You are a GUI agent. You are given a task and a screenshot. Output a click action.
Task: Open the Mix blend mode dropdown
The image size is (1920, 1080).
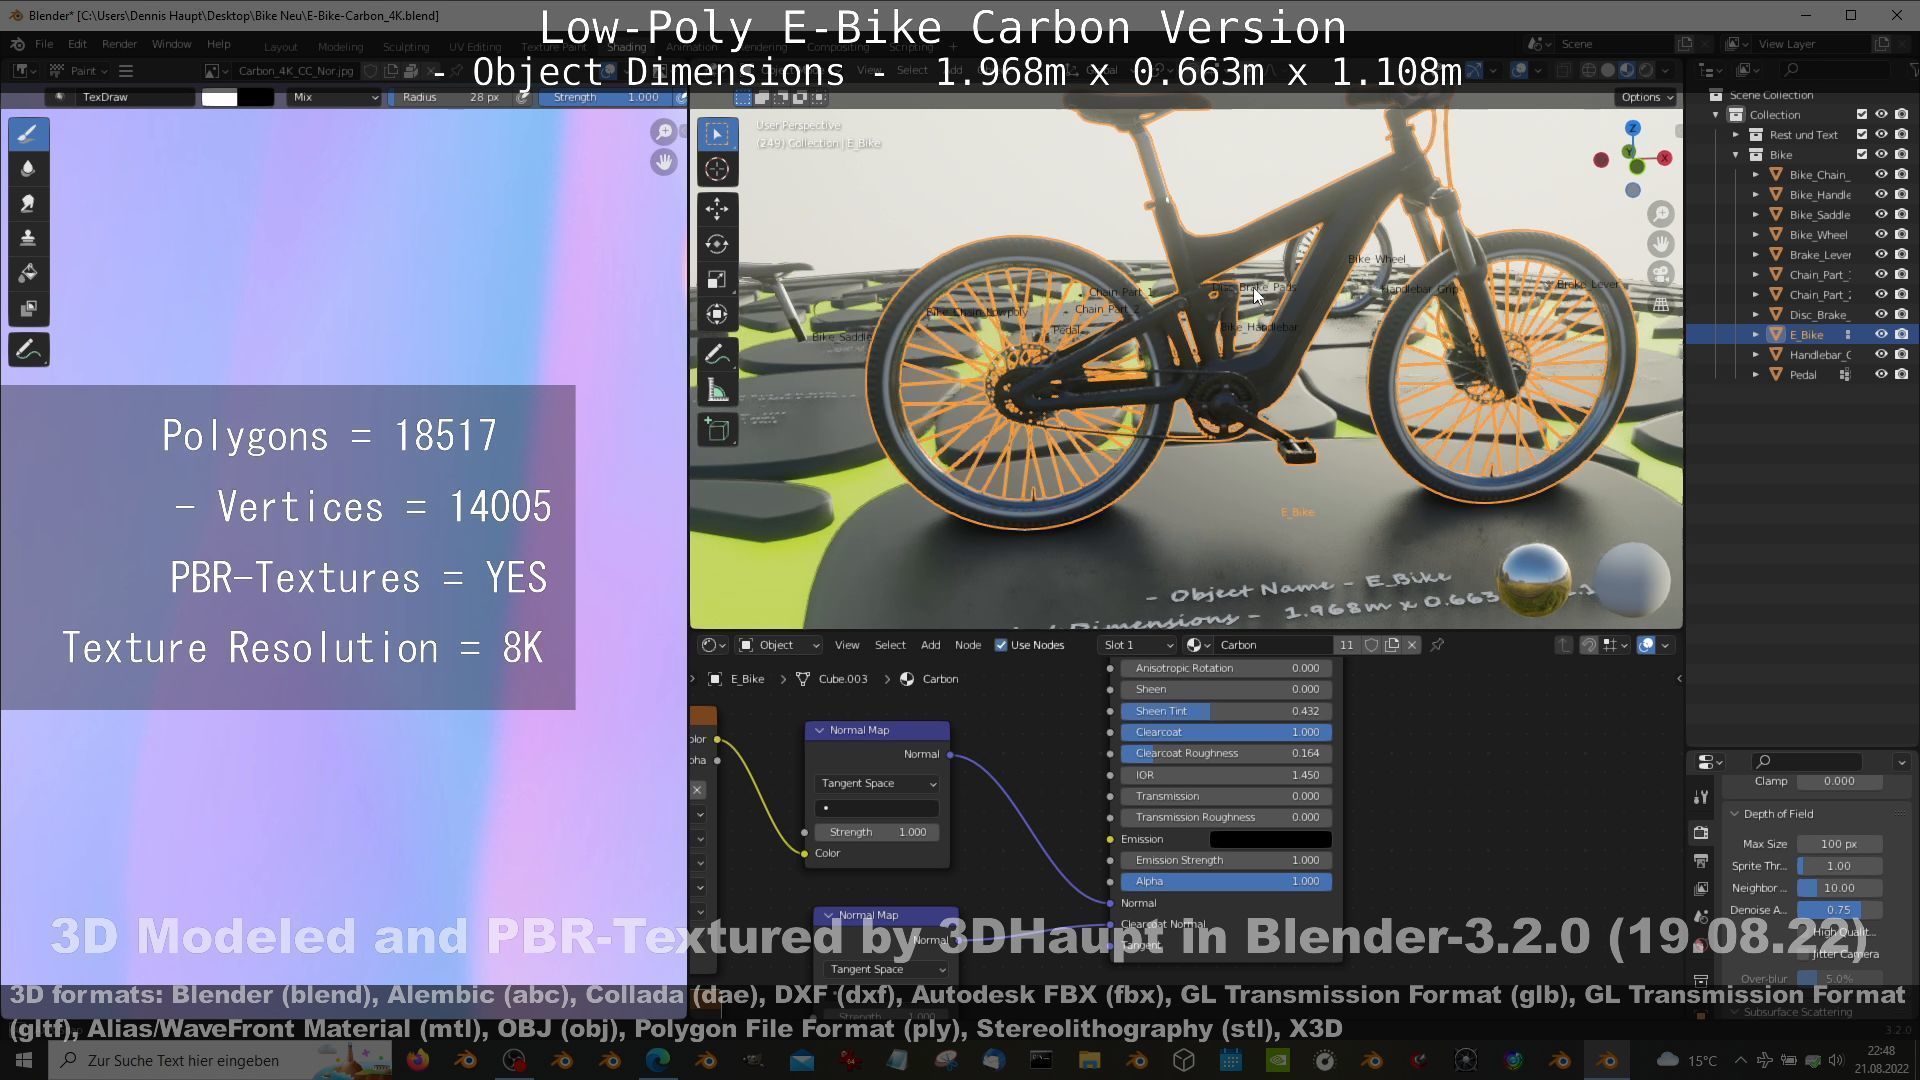(x=335, y=97)
